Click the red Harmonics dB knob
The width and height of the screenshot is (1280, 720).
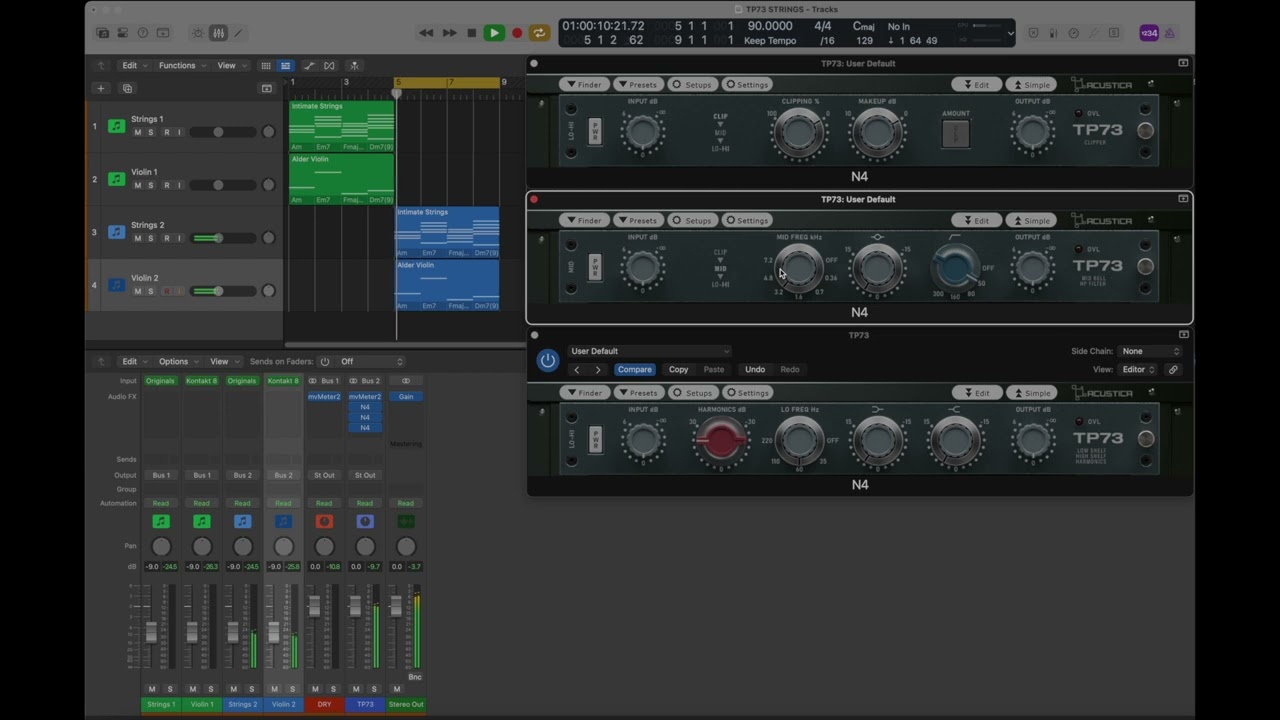[x=721, y=439]
